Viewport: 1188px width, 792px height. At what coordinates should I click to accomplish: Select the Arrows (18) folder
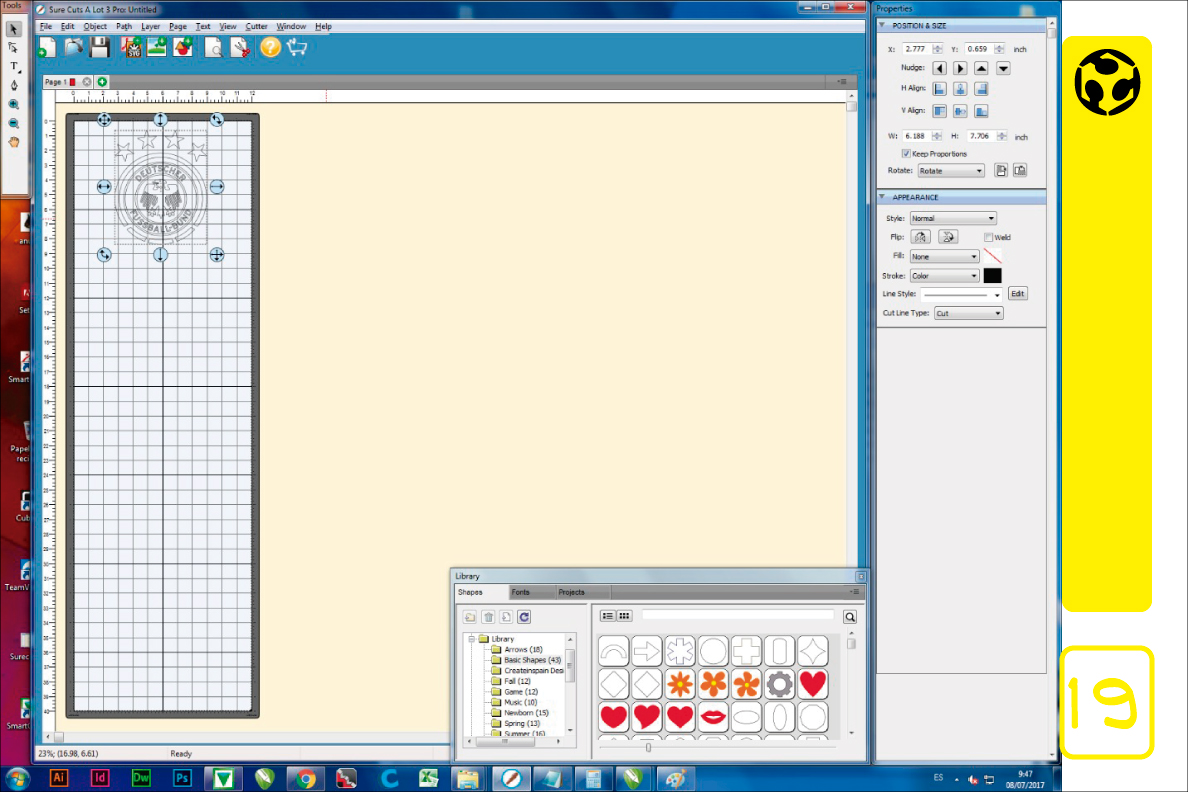524,650
